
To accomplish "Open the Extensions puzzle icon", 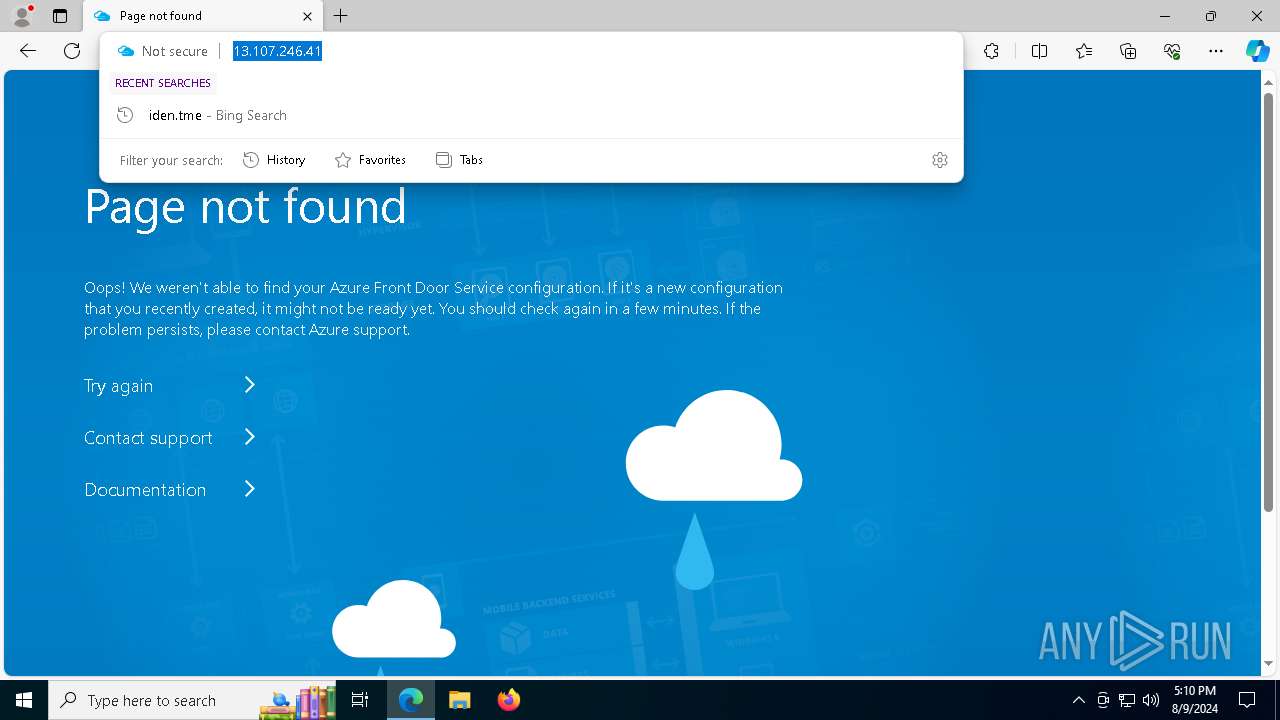I will pos(991,51).
